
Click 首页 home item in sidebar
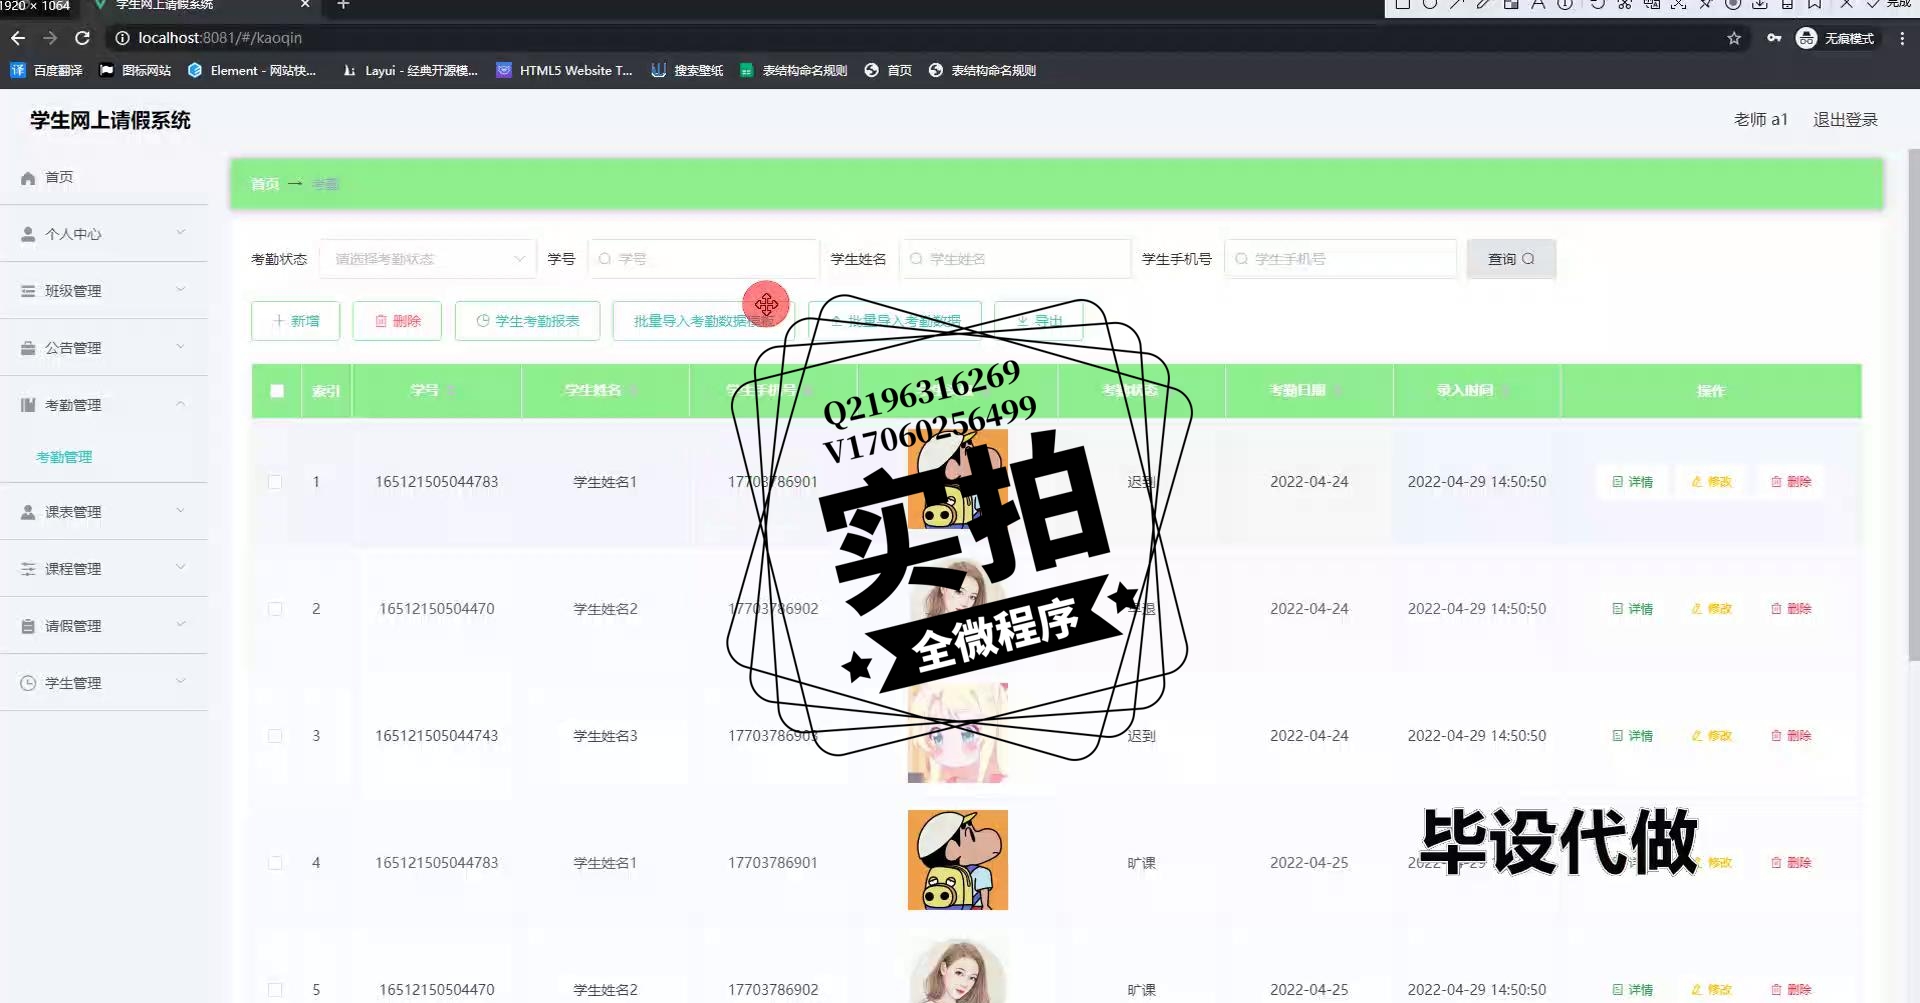click(x=104, y=177)
